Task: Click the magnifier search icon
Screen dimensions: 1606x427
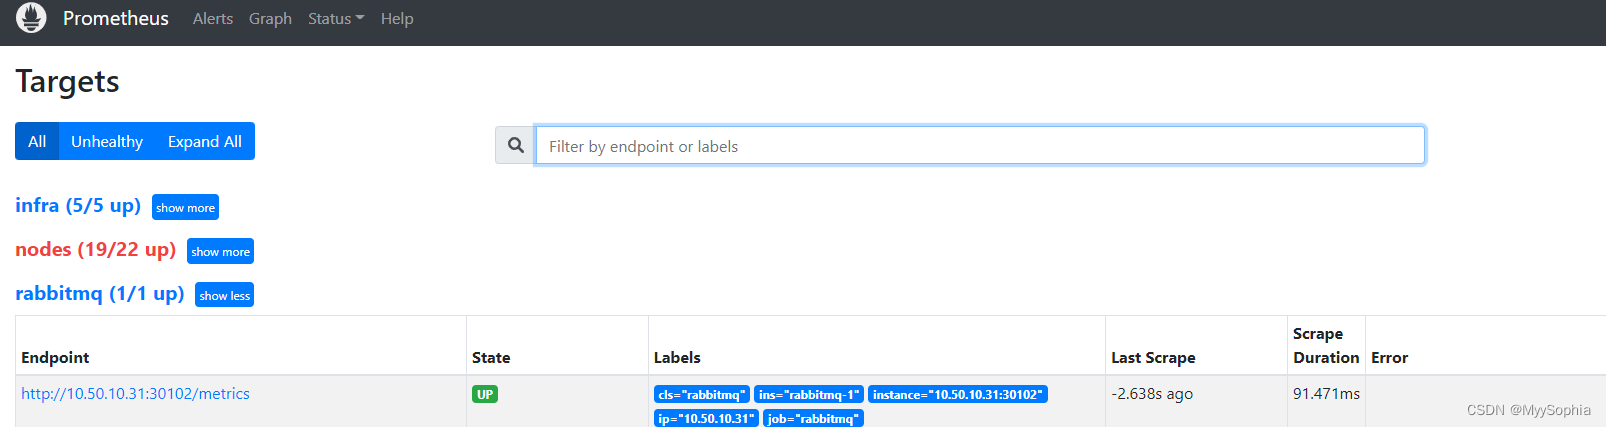Action: coord(516,146)
